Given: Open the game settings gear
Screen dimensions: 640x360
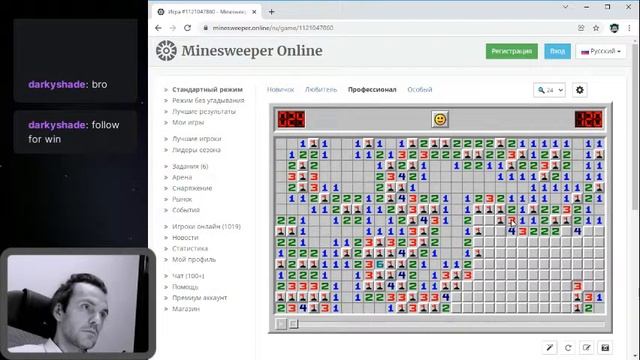Looking at the screenshot, I should point(580,90).
